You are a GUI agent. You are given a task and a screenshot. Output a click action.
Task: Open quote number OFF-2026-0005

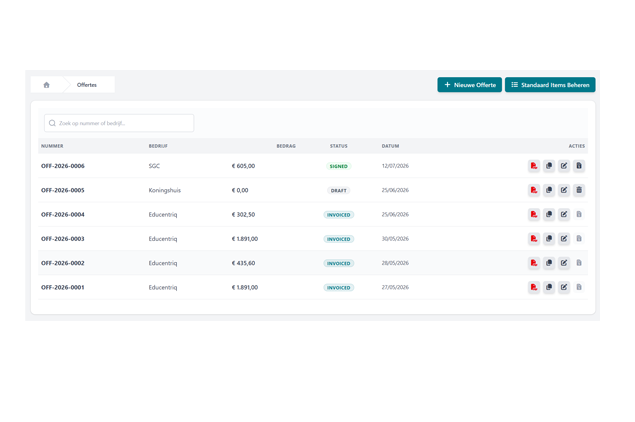(63, 190)
